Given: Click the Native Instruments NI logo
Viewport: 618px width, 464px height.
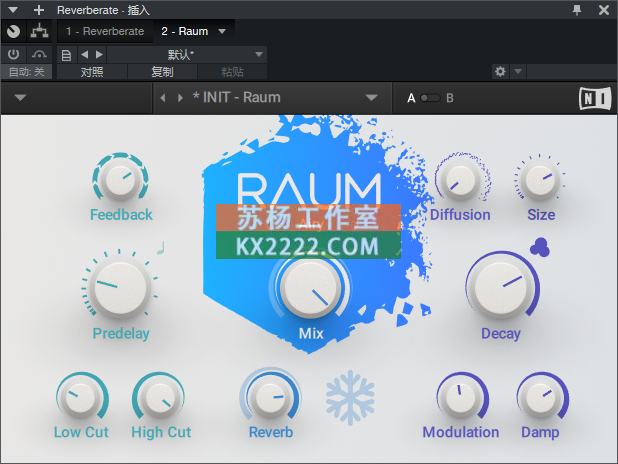Looking at the screenshot, I should 595,98.
